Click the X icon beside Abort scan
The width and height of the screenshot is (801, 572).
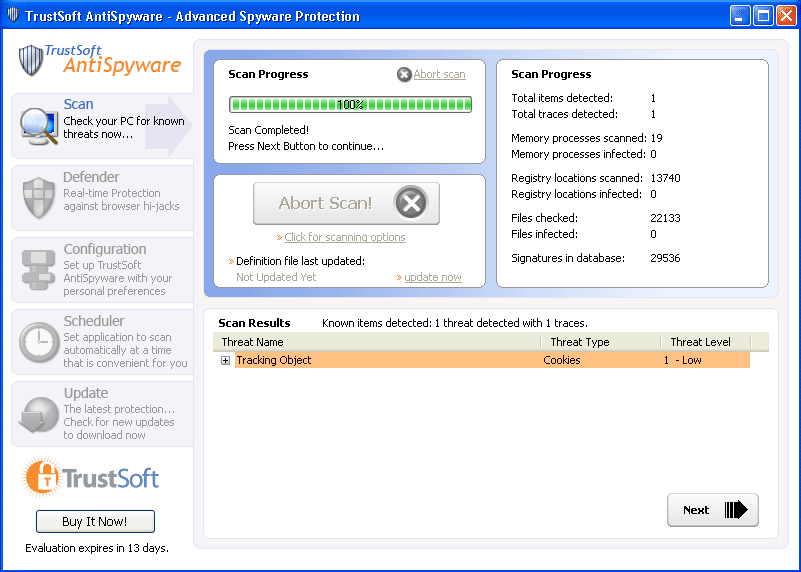click(x=404, y=74)
